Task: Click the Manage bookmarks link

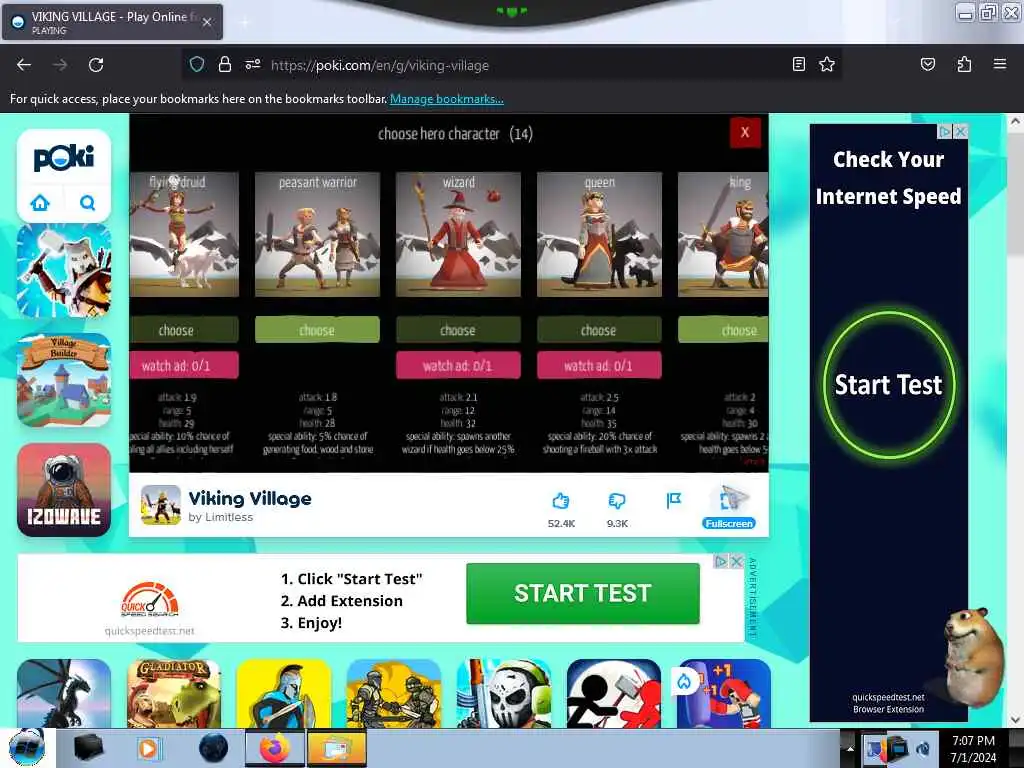Action: pyautogui.click(x=447, y=99)
